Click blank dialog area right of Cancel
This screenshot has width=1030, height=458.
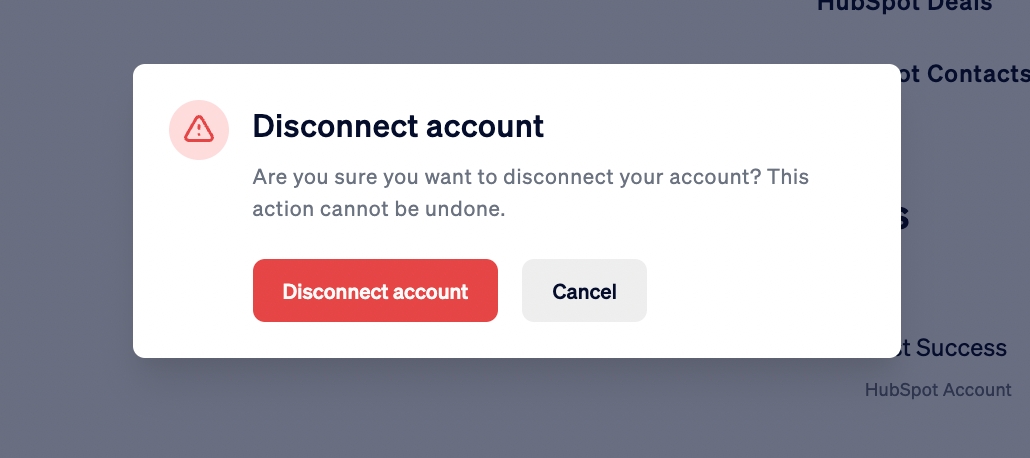click(x=770, y=291)
